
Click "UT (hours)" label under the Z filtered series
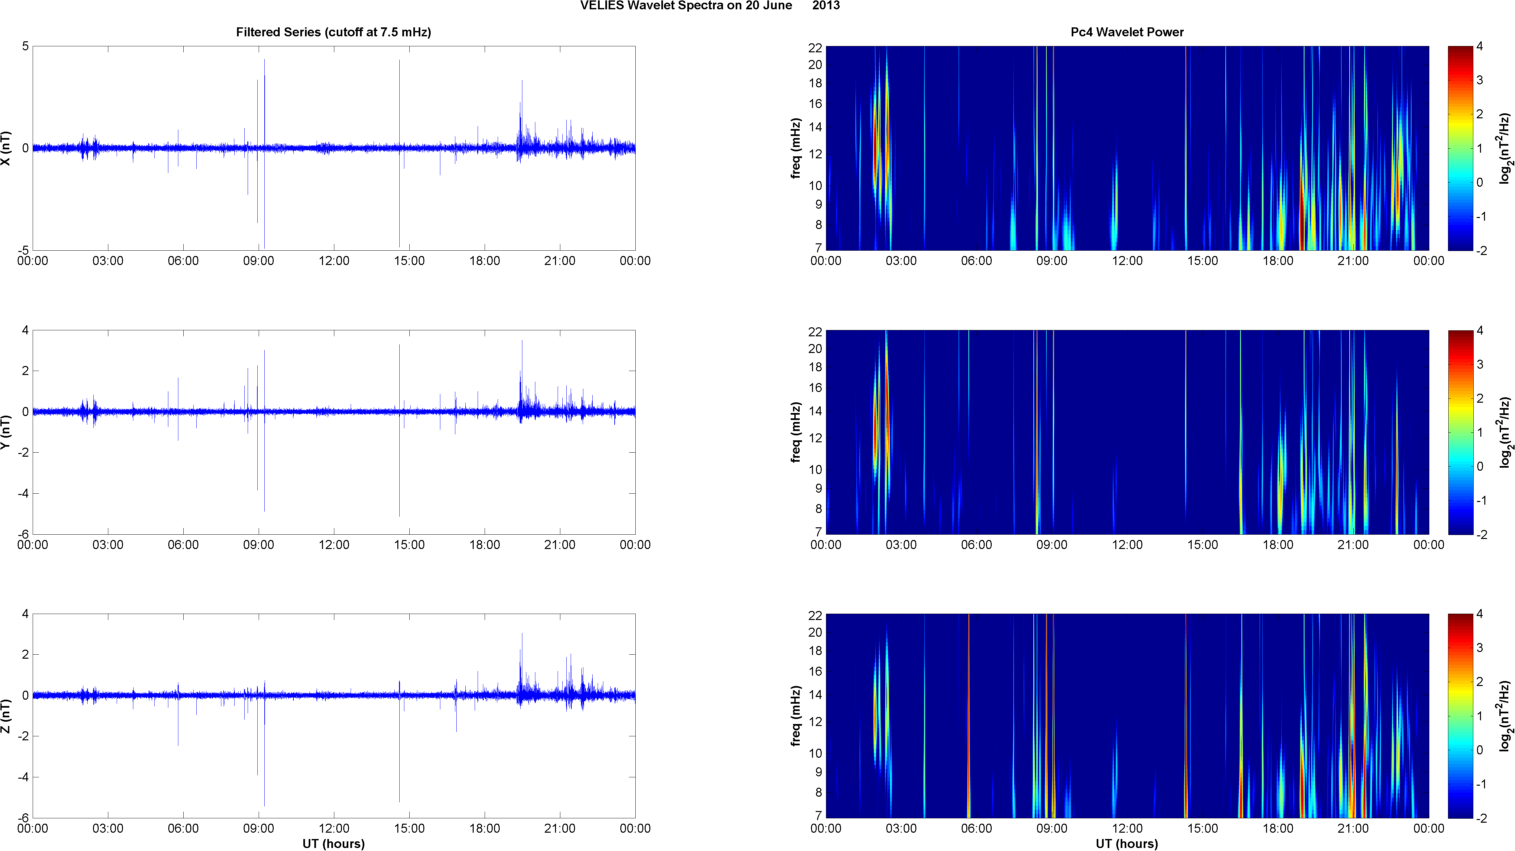pos(334,844)
